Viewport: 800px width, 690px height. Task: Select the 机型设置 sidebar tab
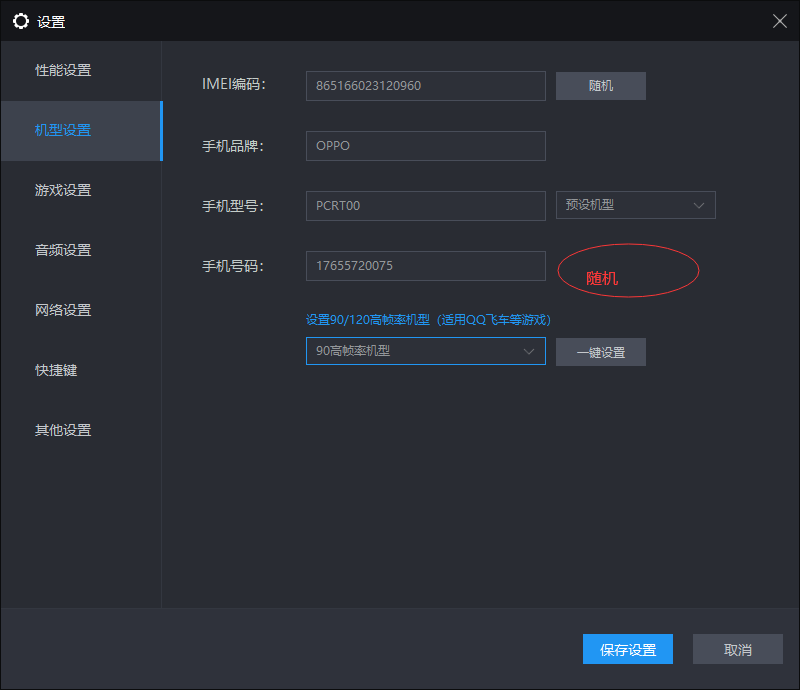[x=63, y=130]
